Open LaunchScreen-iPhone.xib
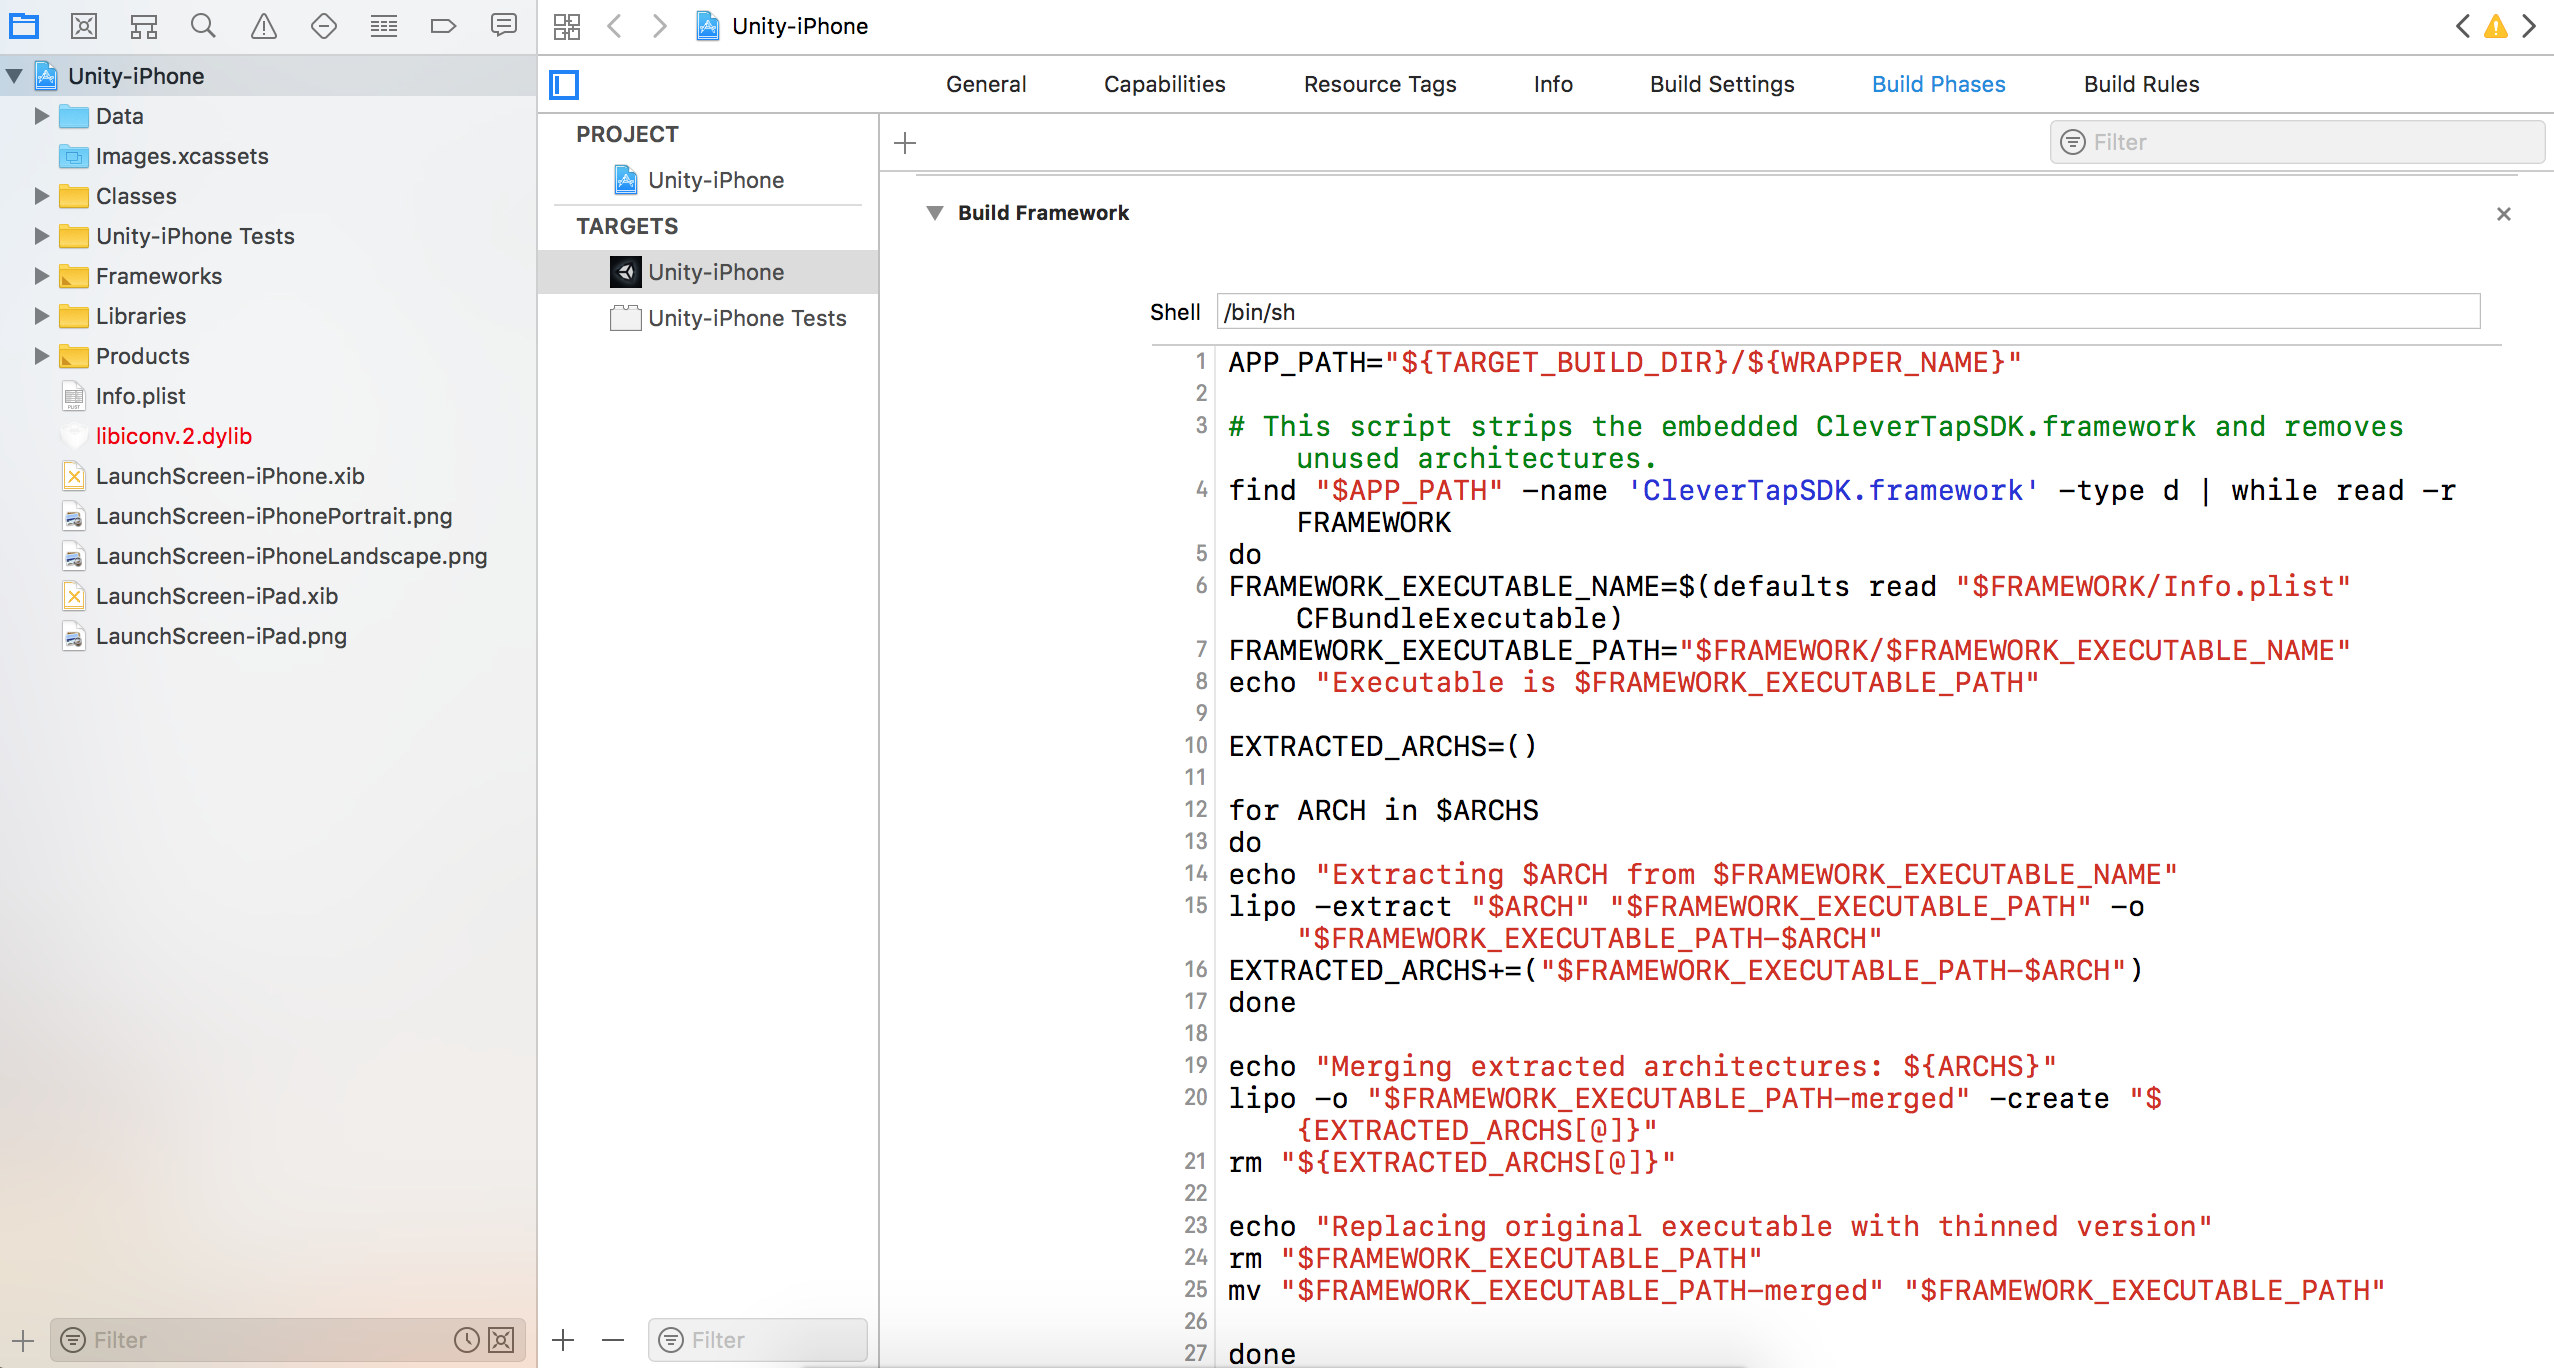This screenshot has height=1368, width=2554. tap(230, 476)
